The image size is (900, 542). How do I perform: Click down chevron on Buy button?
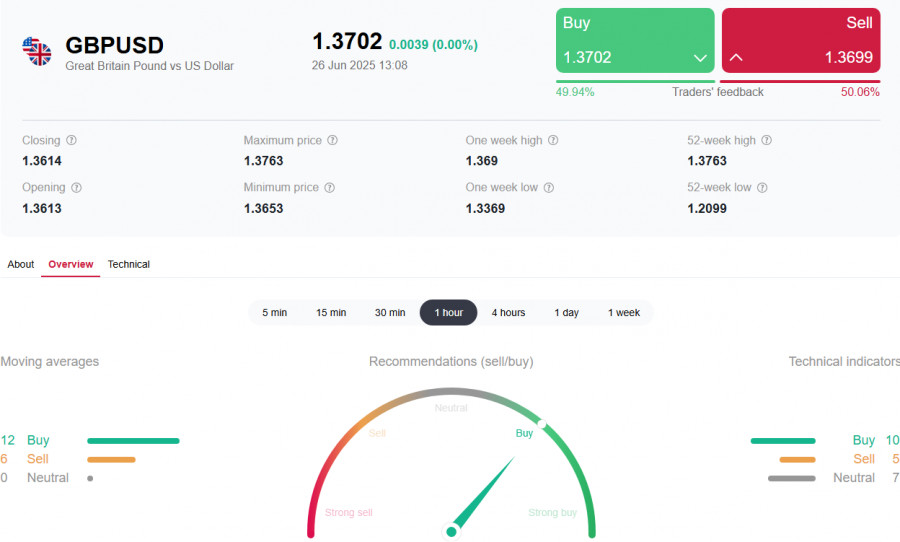(700, 58)
